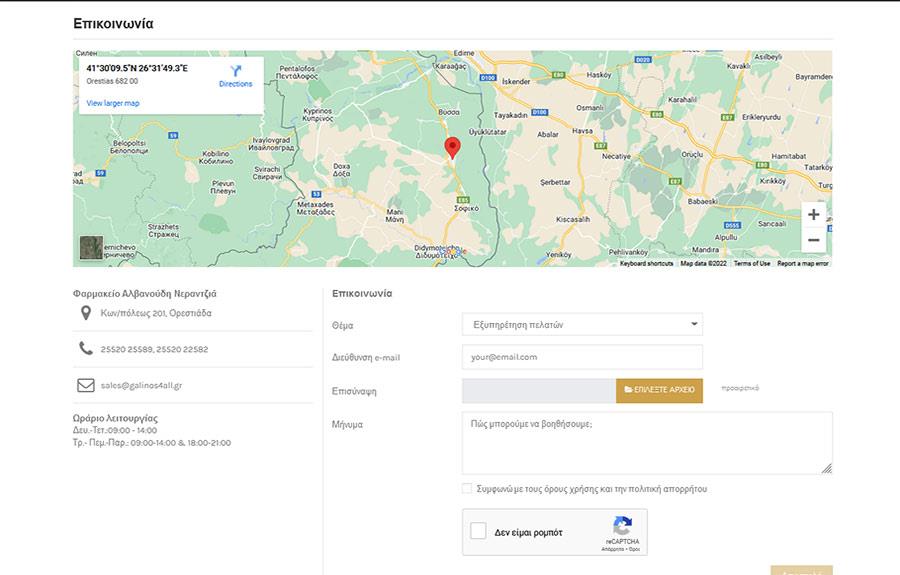Click the phone handset icon
The width and height of the screenshot is (900, 575).
pos(86,348)
